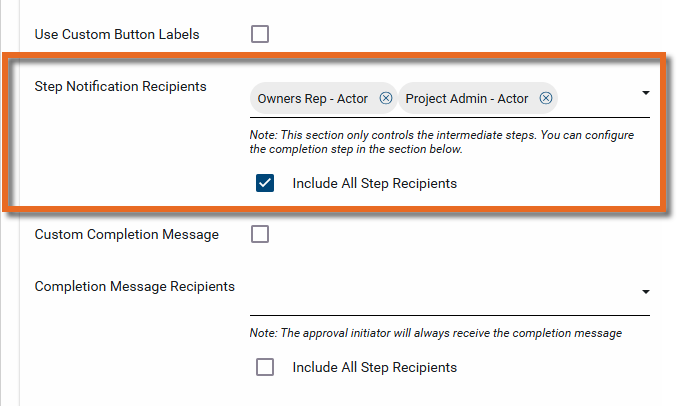Click the Use Custom Button Labels label
This screenshot has width=678, height=406.
coord(117,34)
